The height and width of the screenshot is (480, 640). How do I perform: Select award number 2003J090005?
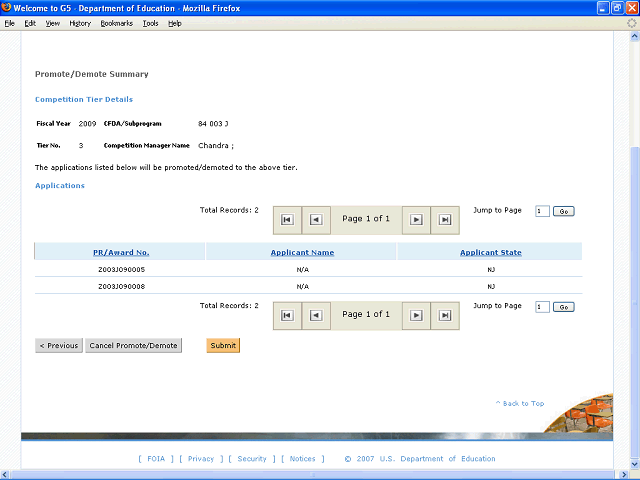pos(122,269)
